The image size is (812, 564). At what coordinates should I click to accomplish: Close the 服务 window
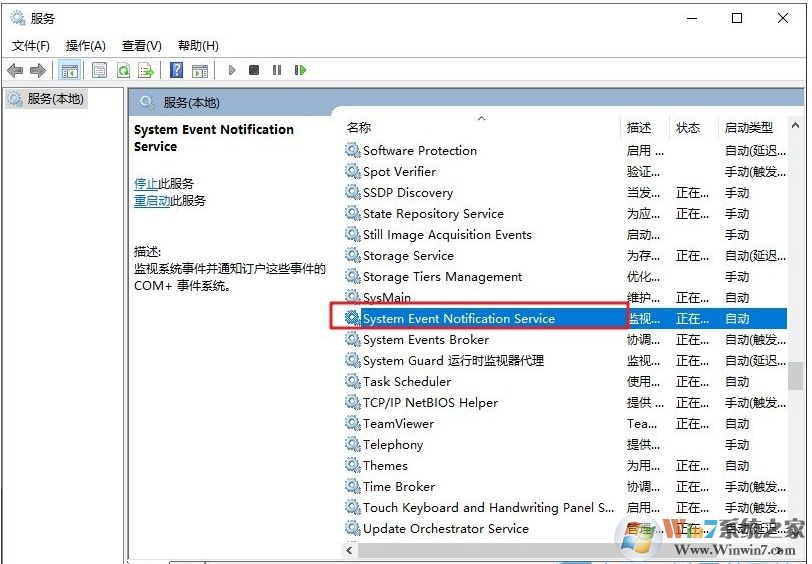coord(782,18)
